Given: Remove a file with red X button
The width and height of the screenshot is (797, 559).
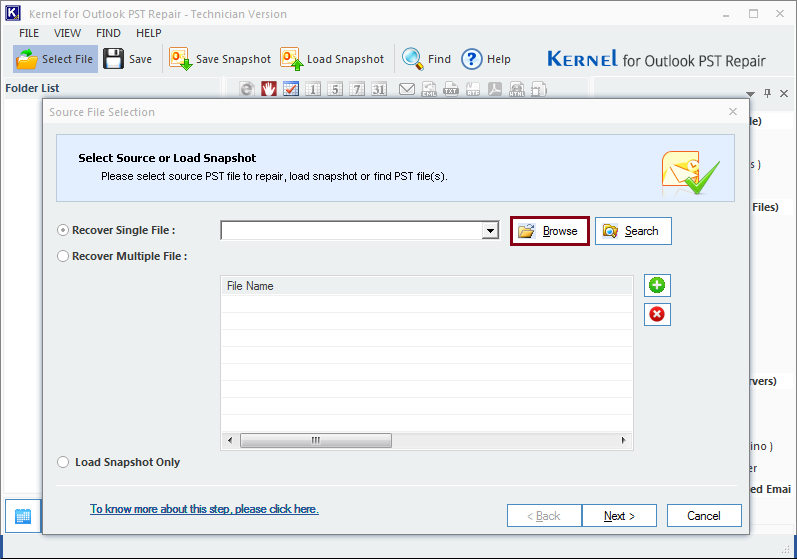Looking at the screenshot, I should click(657, 314).
